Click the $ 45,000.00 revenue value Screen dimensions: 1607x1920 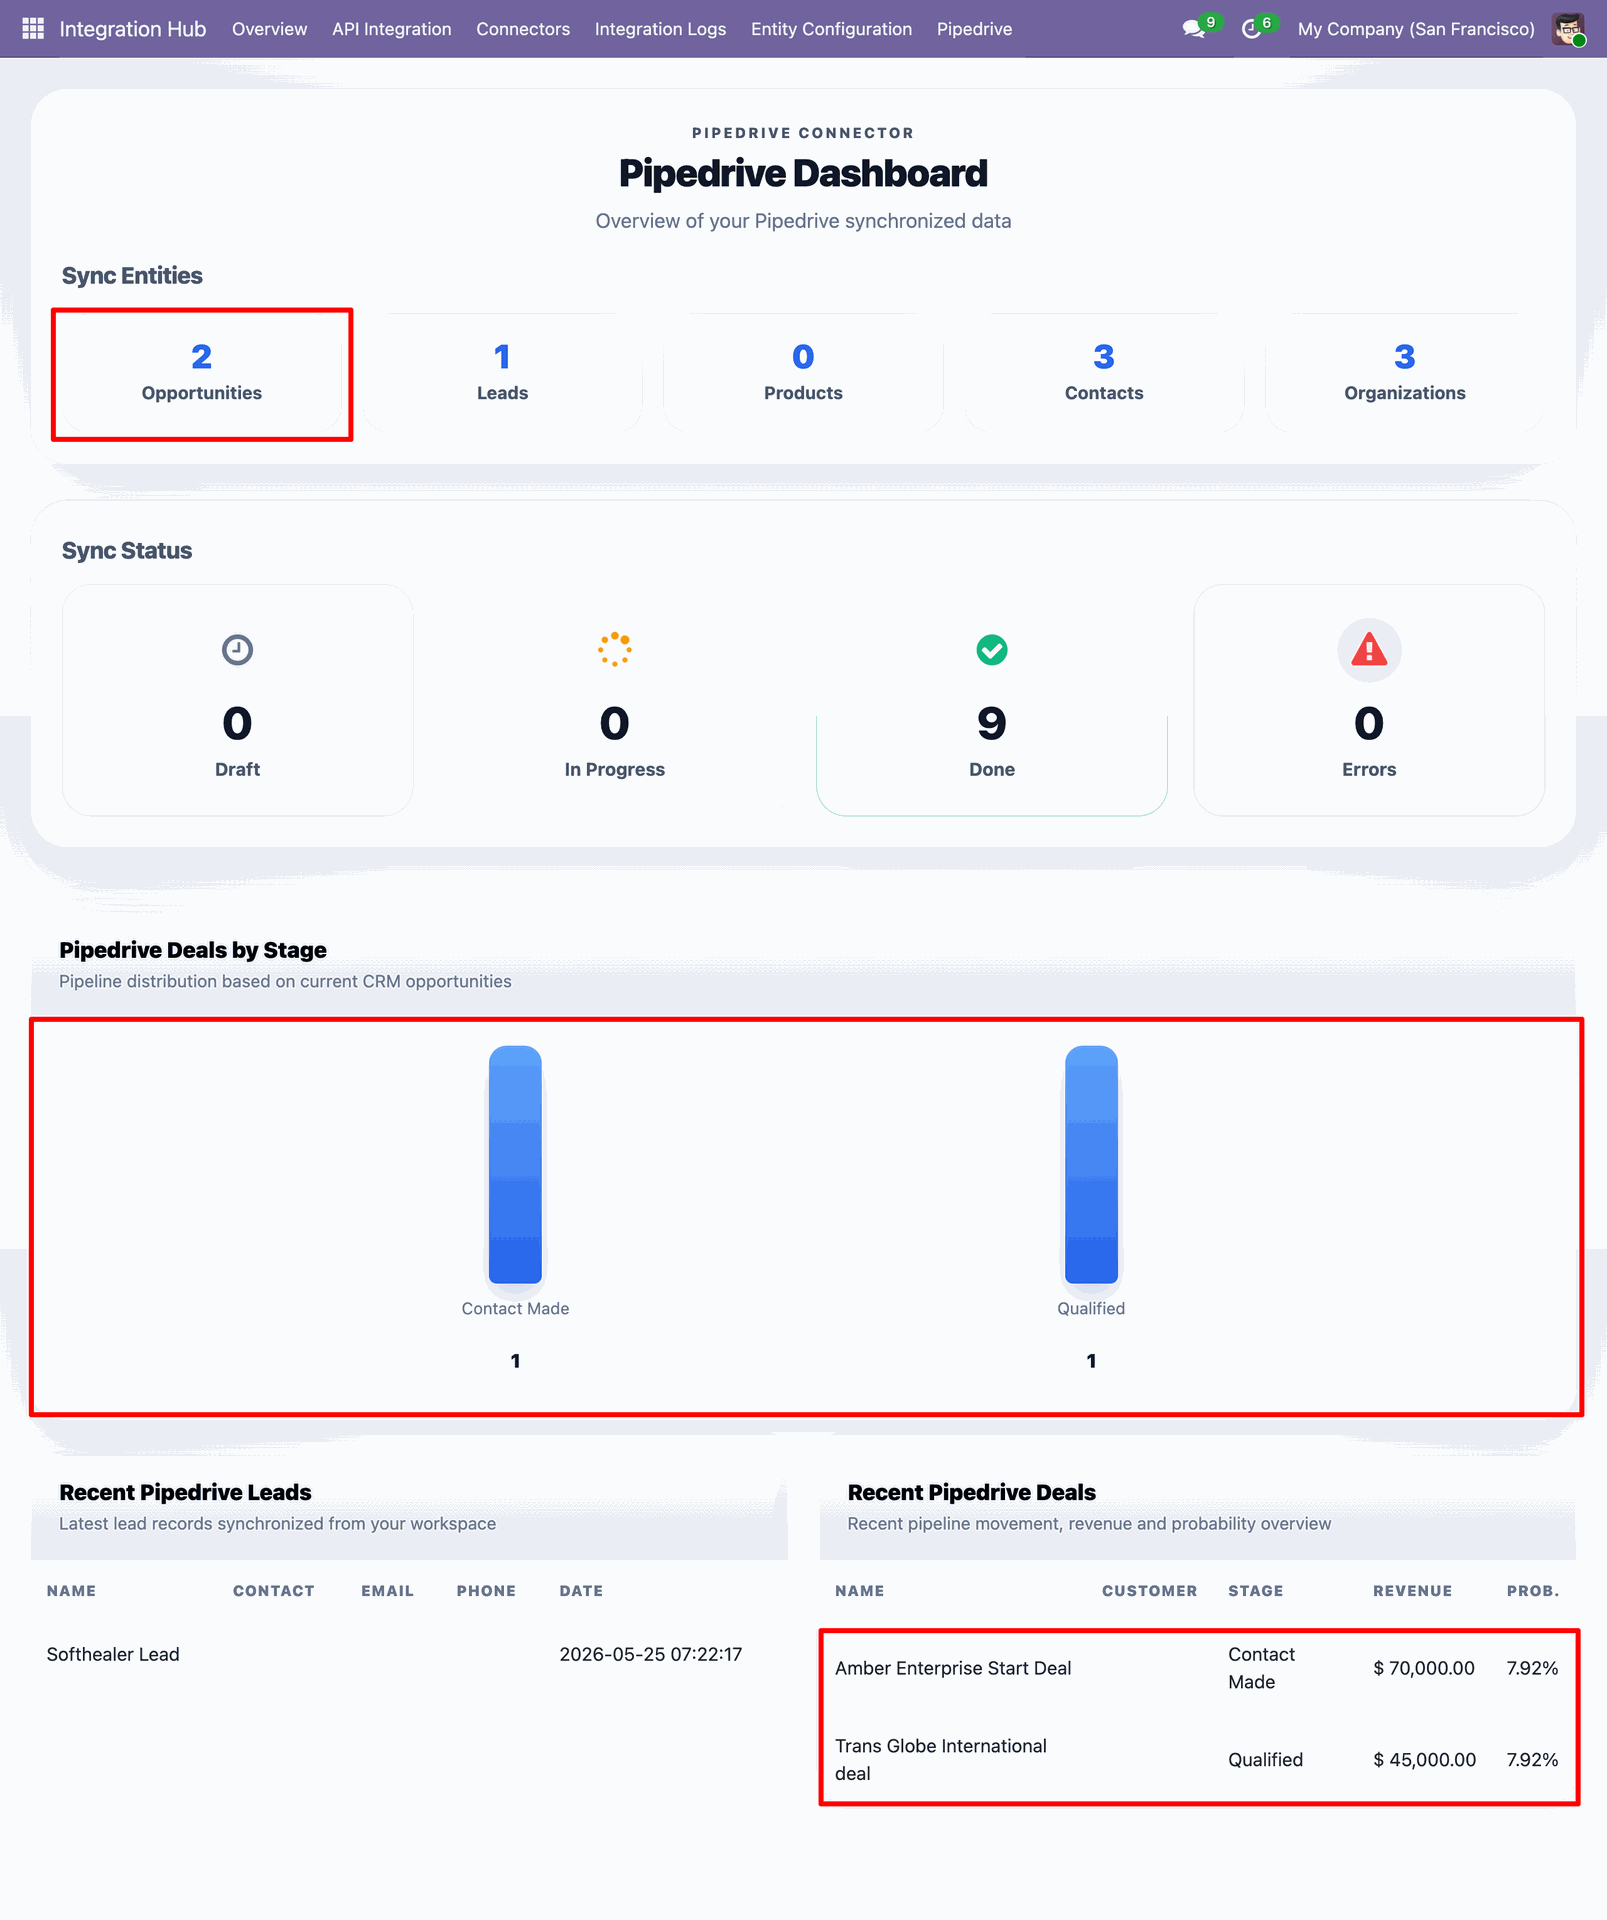click(x=1424, y=1760)
